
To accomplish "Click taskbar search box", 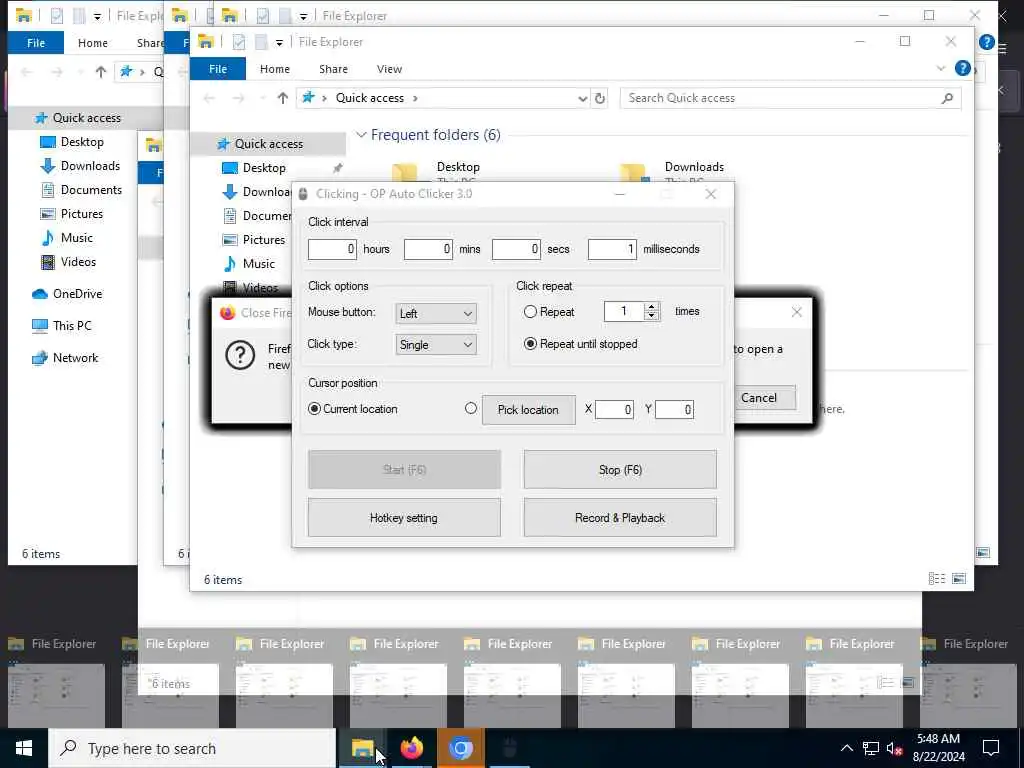I will pos(192,748).
